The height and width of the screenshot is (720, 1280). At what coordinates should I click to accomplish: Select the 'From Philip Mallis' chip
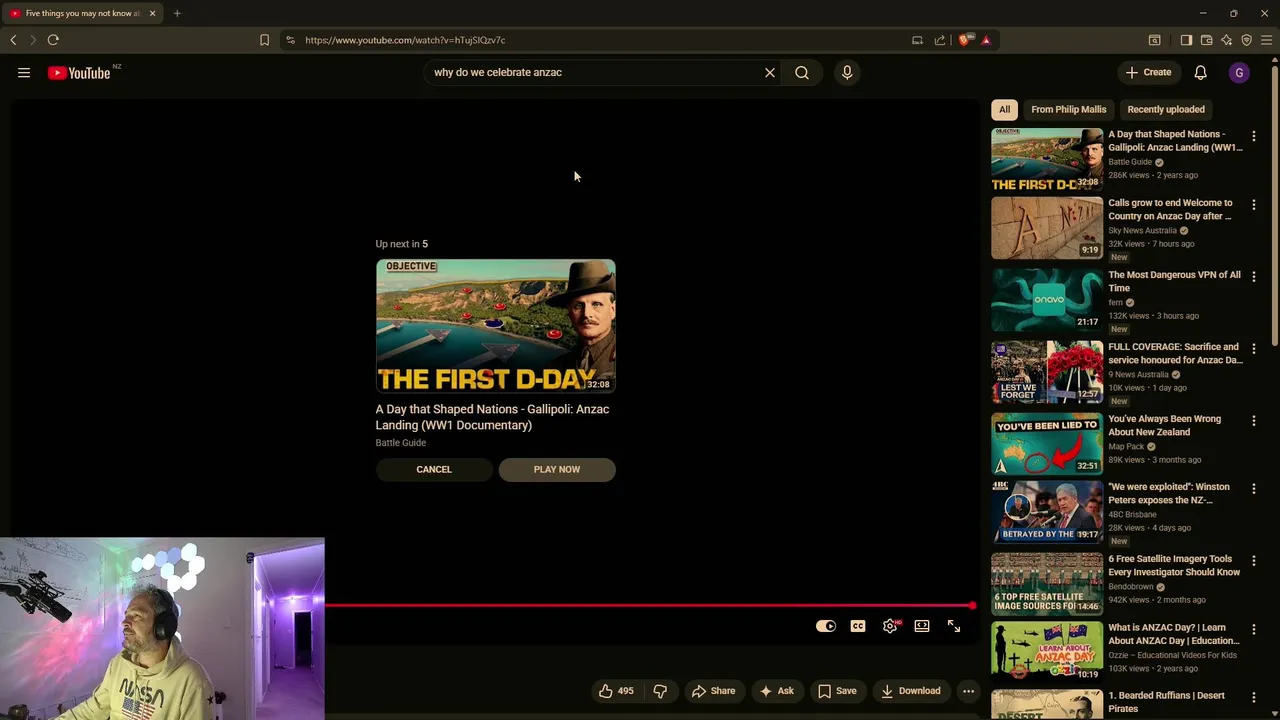click(1069, 109)
